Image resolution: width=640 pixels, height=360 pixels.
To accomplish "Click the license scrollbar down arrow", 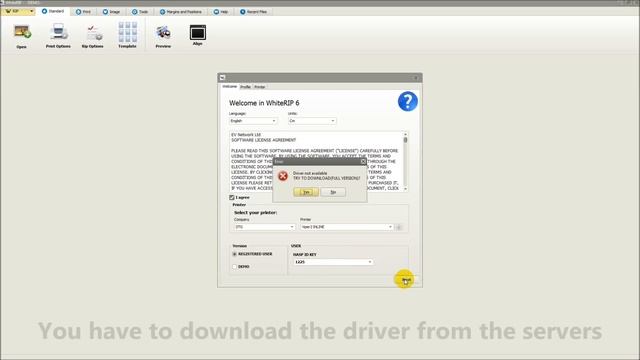I will [x=405, y=189].
